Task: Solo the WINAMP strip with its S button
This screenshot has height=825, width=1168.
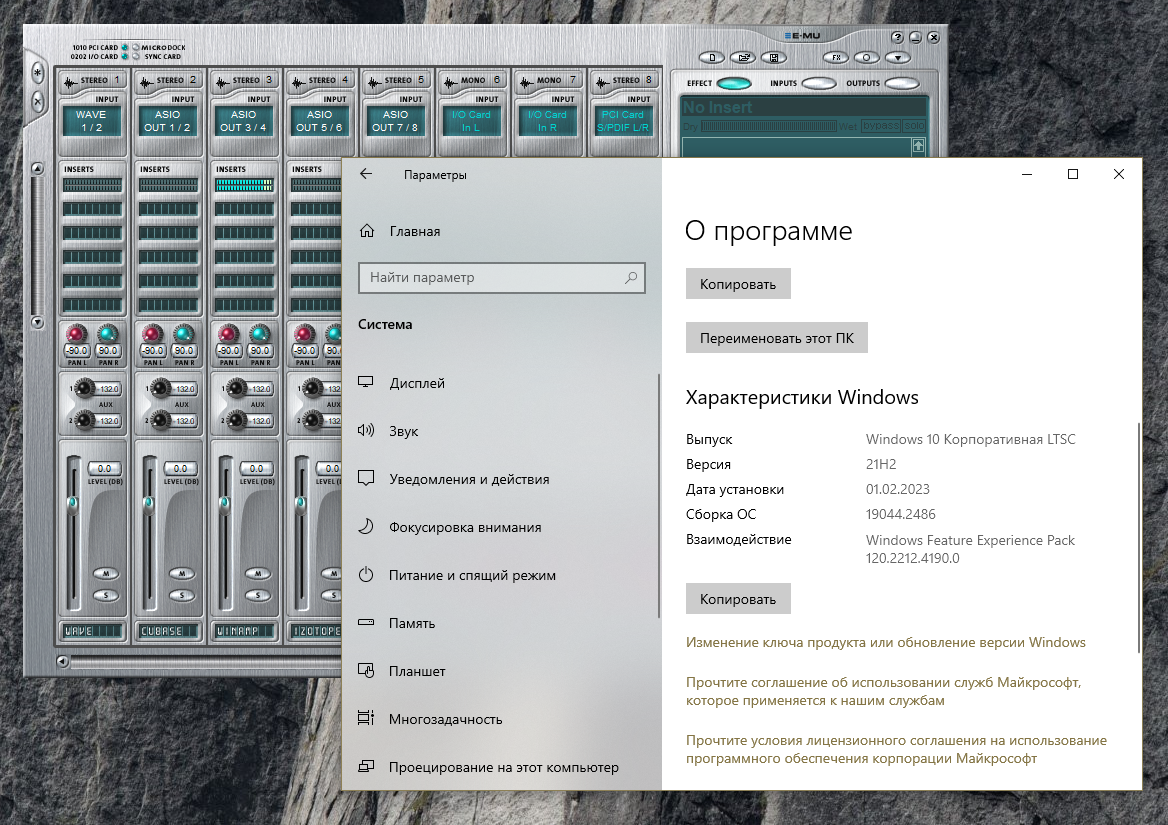Action: tap(258, 595)
